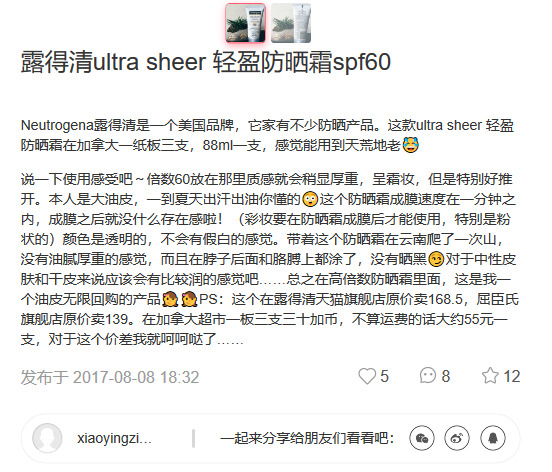
Task: Click the post title 露得清ultra sheer
Action: coord(206,62)
